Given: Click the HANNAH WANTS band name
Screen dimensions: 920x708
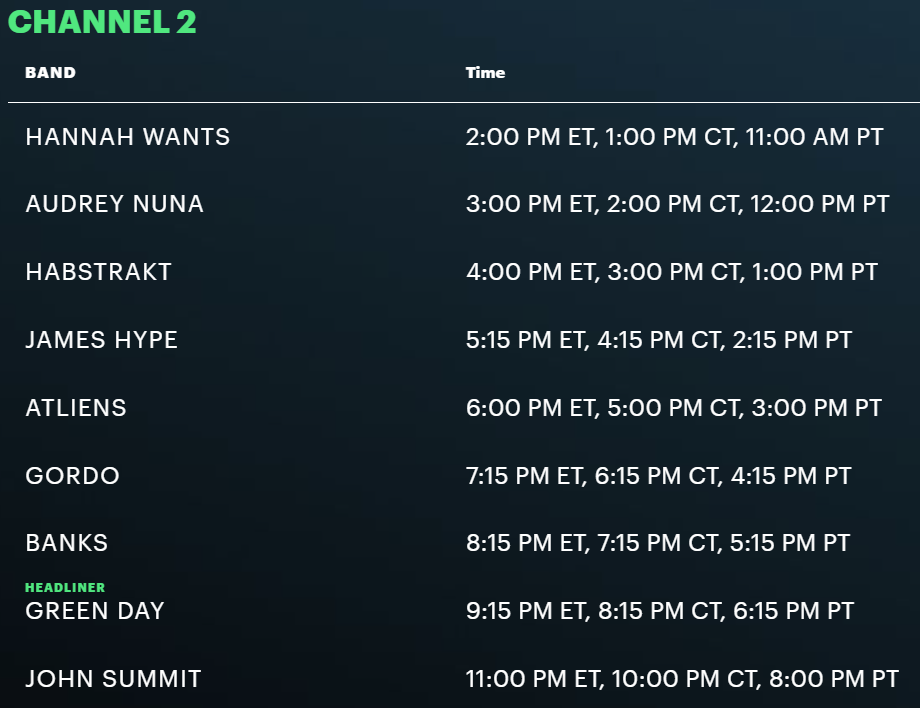Looking at the screenshot, I should [128, 137].
